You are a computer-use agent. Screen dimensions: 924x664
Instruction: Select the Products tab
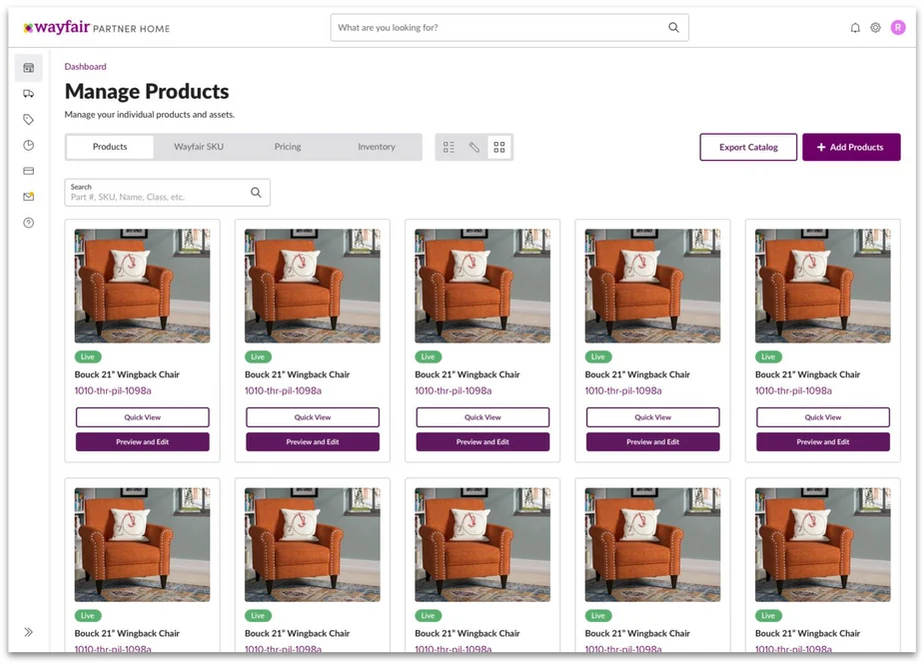tap(110, 147)
